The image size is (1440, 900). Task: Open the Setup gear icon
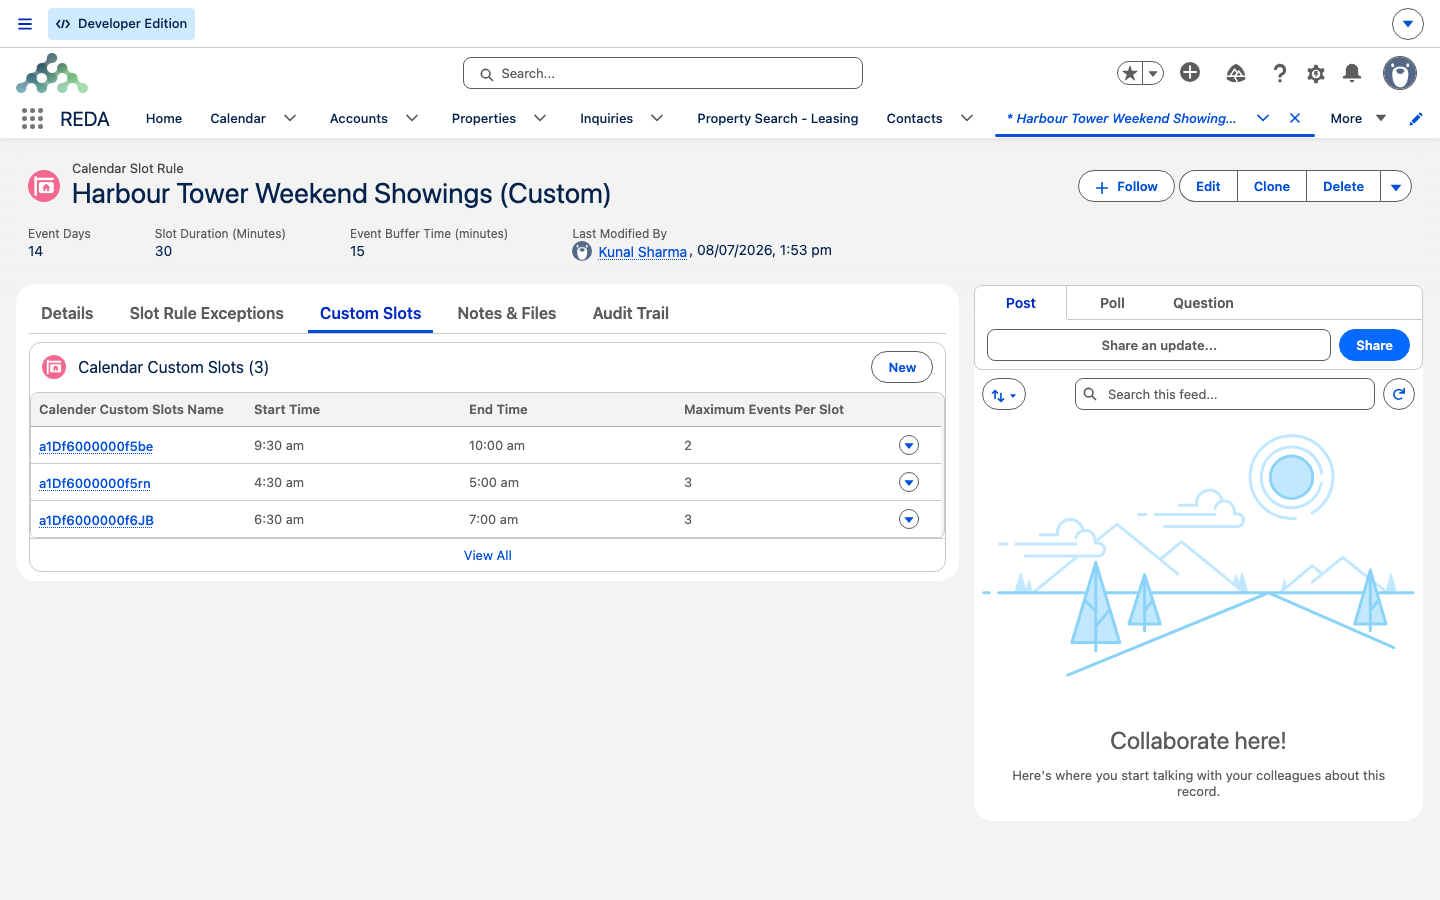pos(1316,73)
